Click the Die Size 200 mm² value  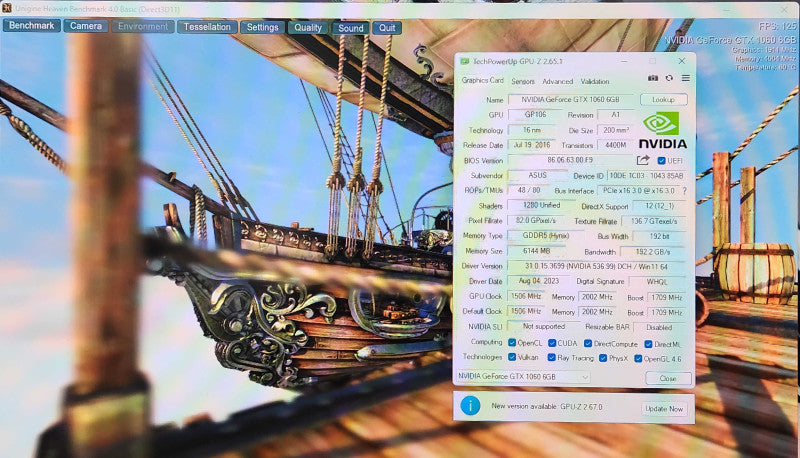[x=615, y=130]
